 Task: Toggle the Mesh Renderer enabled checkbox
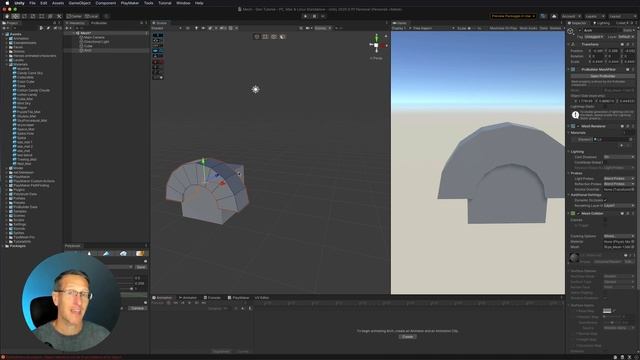pyautogui.click(x=578, y=127)
